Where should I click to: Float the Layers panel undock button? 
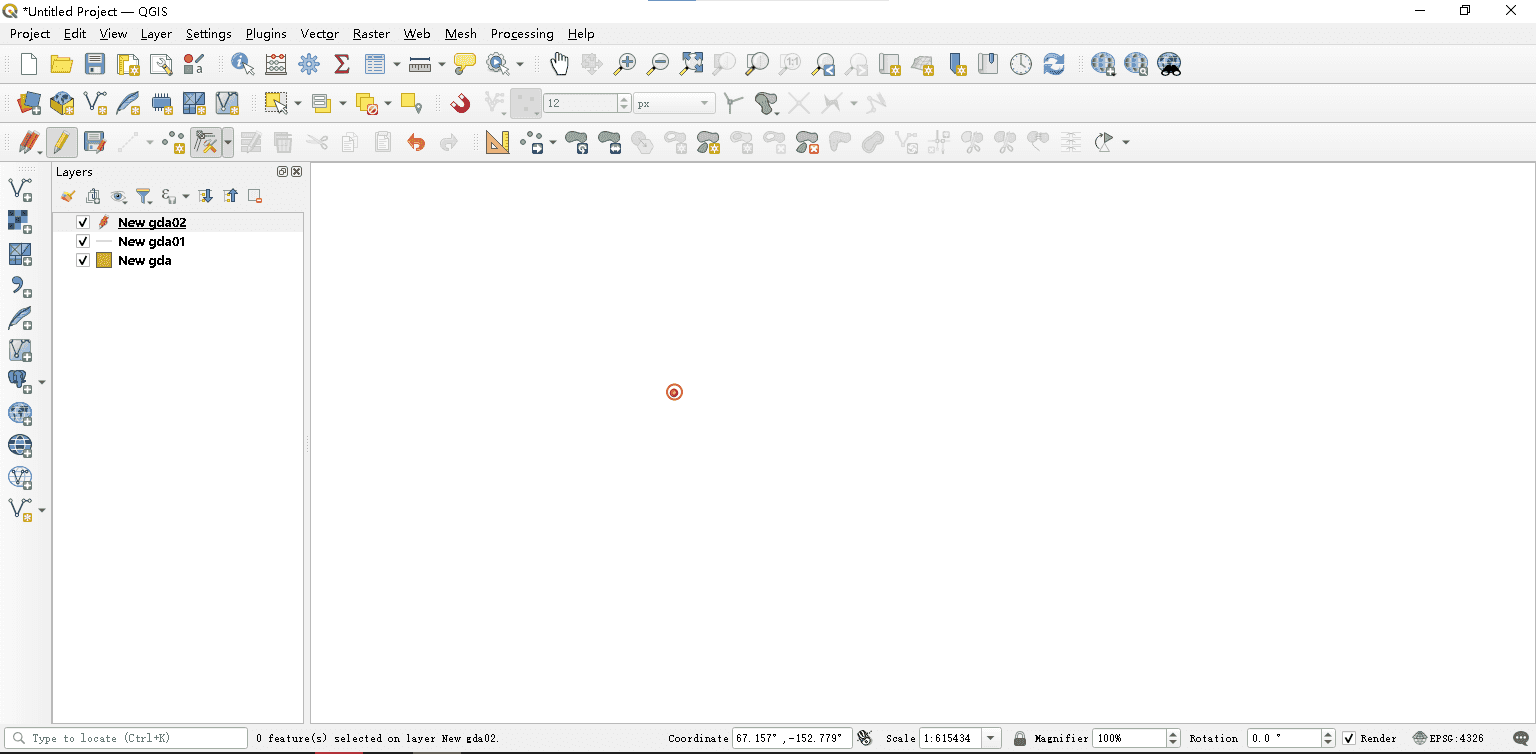283,172
